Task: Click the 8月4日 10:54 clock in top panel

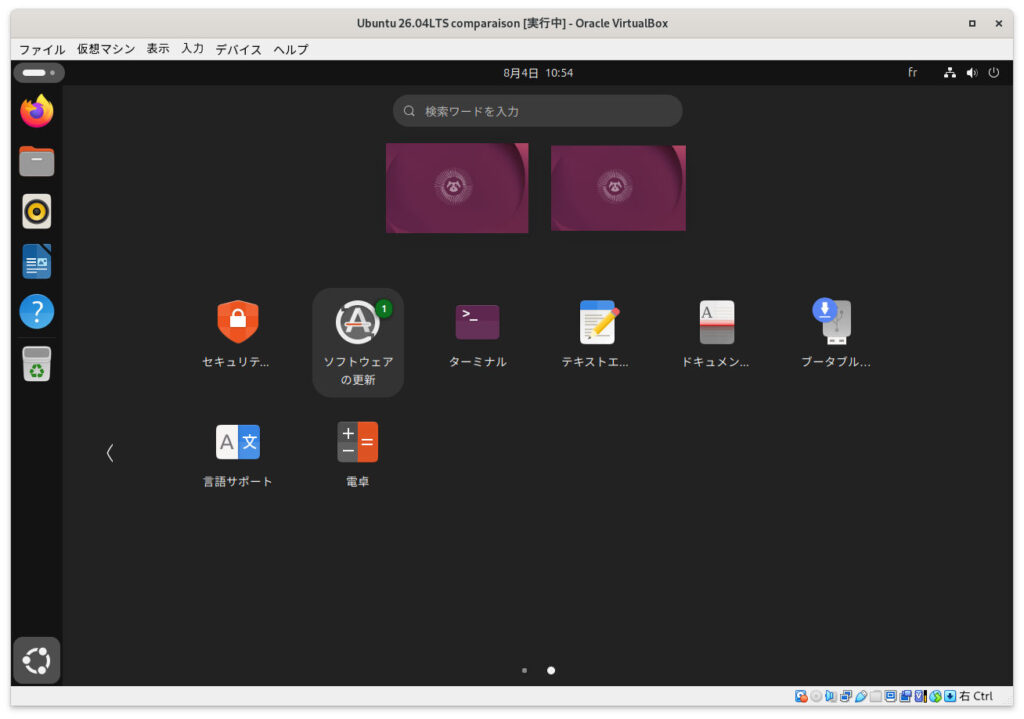Action: [537, 72]
